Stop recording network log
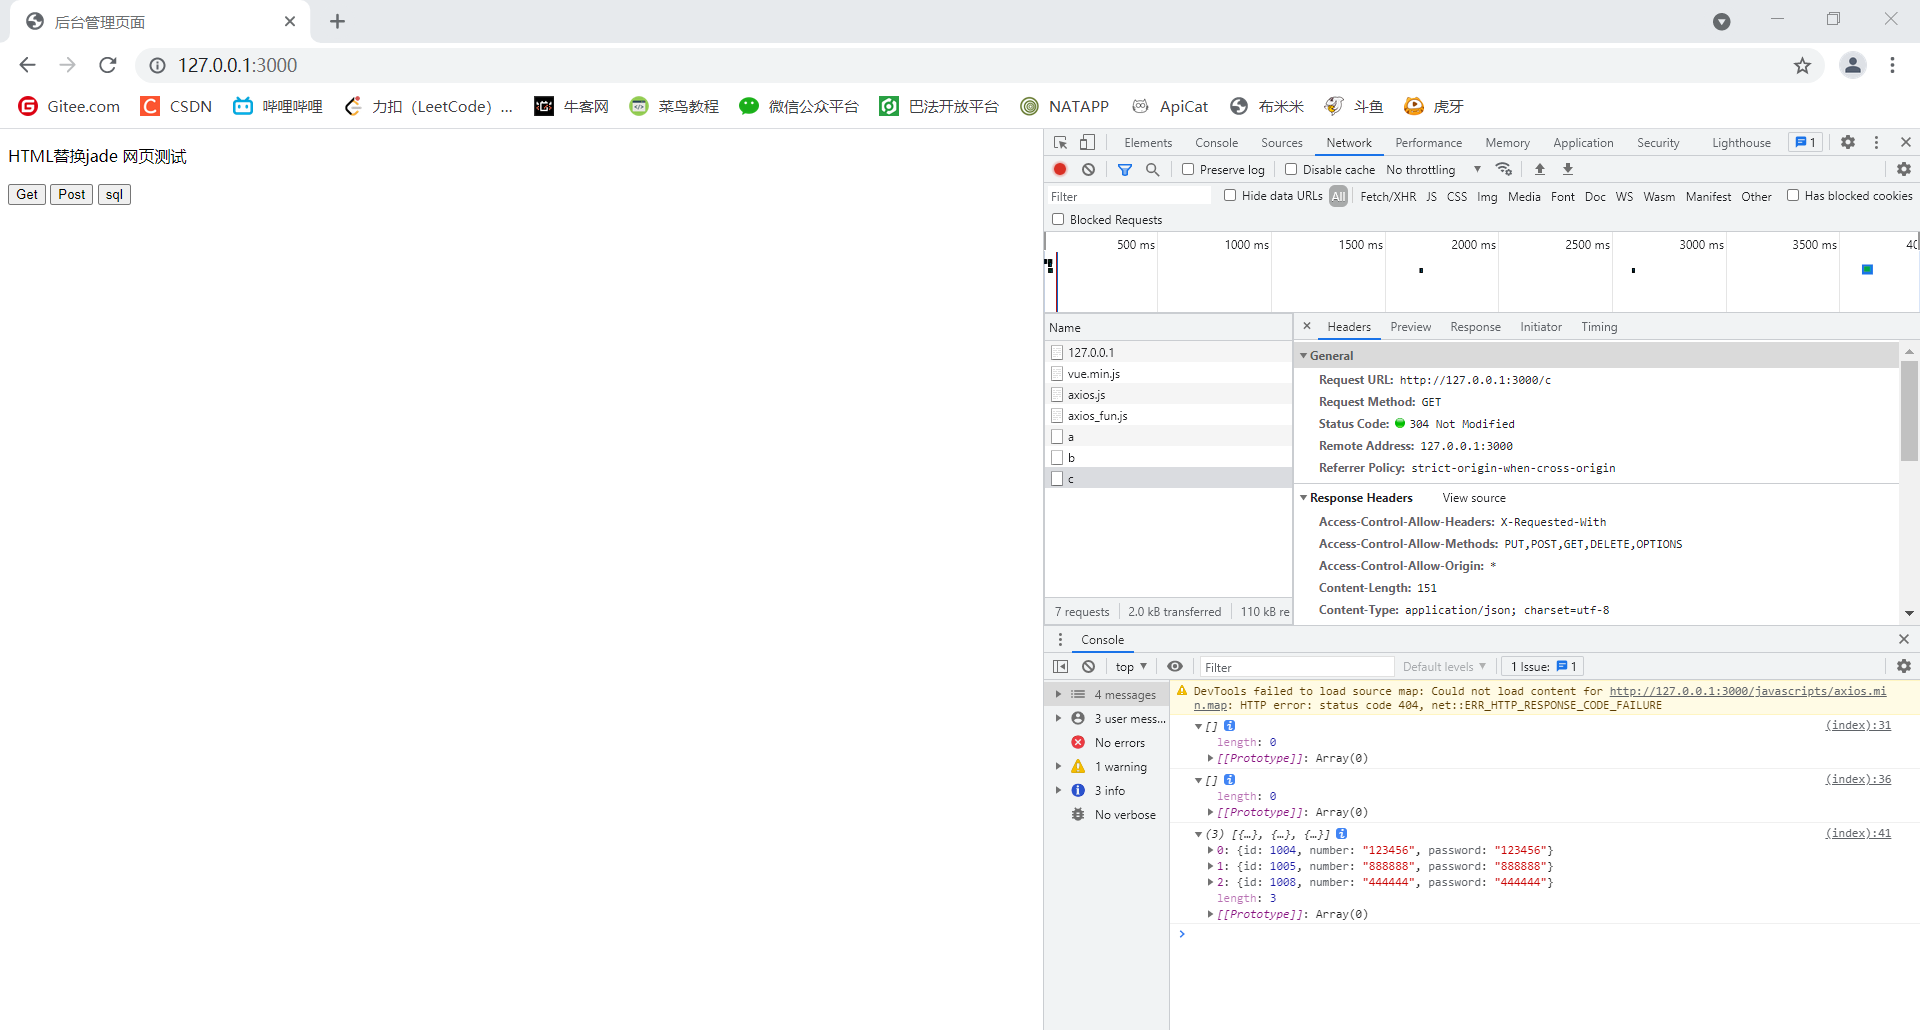This screenshot has height=1030, width=1920. point(1060,170)
